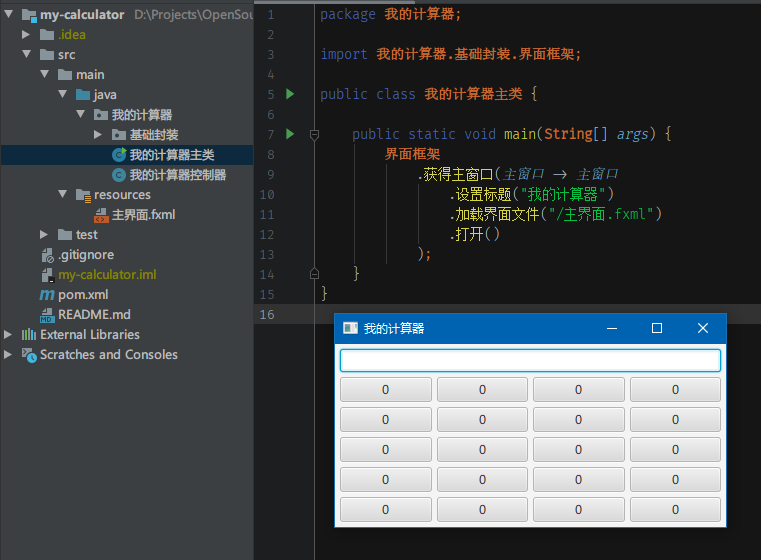Image resolution: width=761 pixels, height=560 pixels.
Task: Click the External Libraries icon
Action: [29, 334]
